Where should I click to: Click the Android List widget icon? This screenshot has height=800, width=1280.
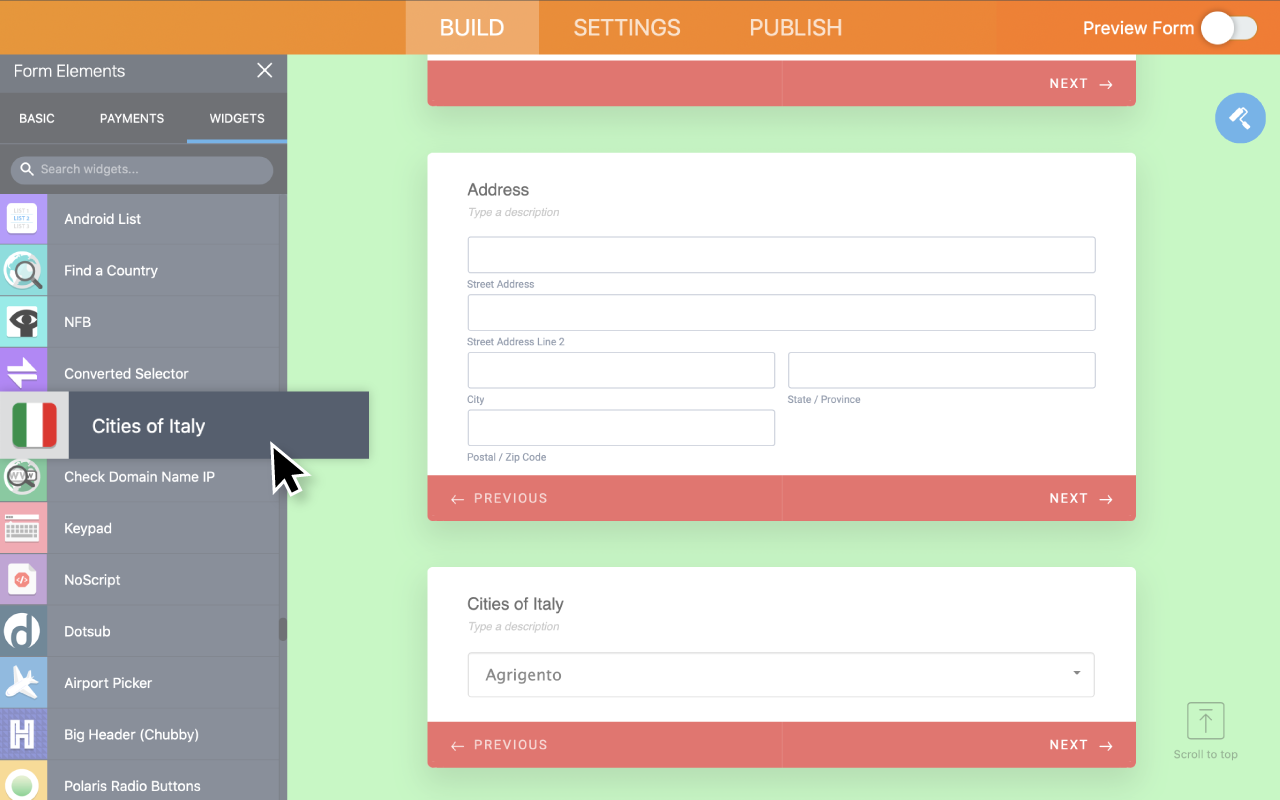(x=22, y=219)
